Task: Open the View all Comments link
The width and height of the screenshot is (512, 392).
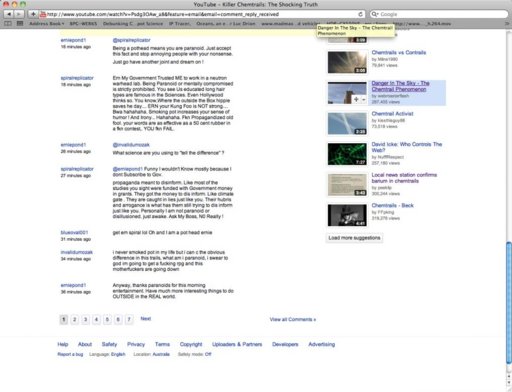Action: tap(293, 319)
